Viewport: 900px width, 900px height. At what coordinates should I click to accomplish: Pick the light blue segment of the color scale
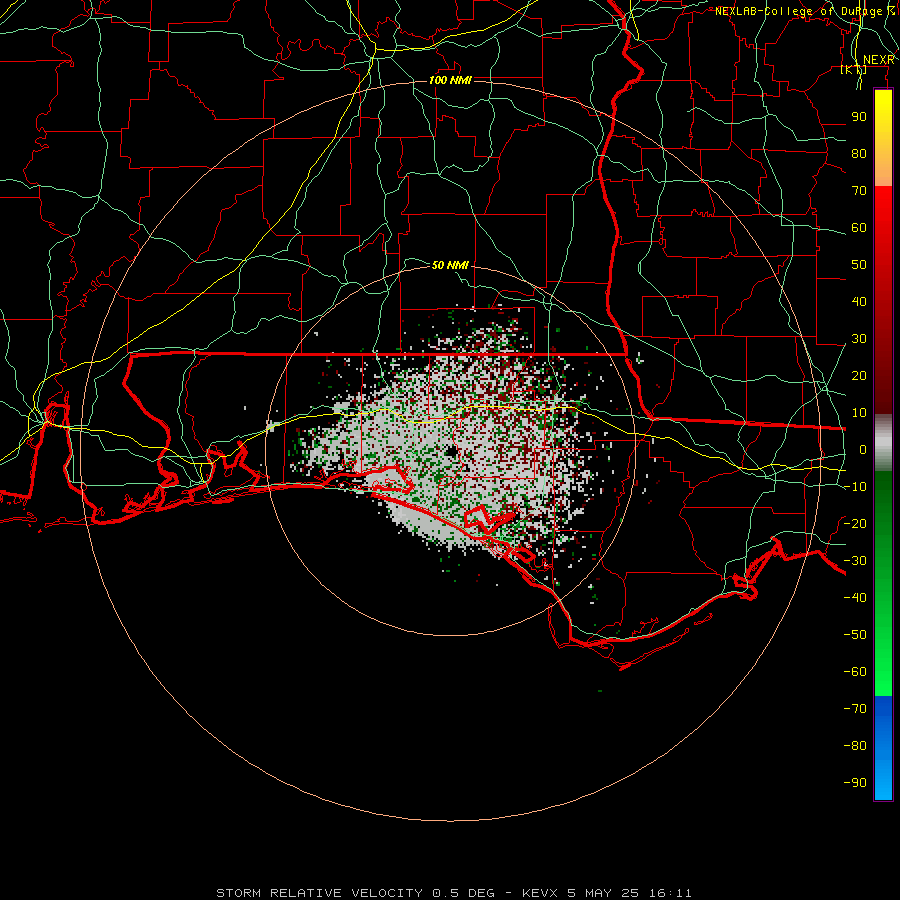(x=883, y=778)
